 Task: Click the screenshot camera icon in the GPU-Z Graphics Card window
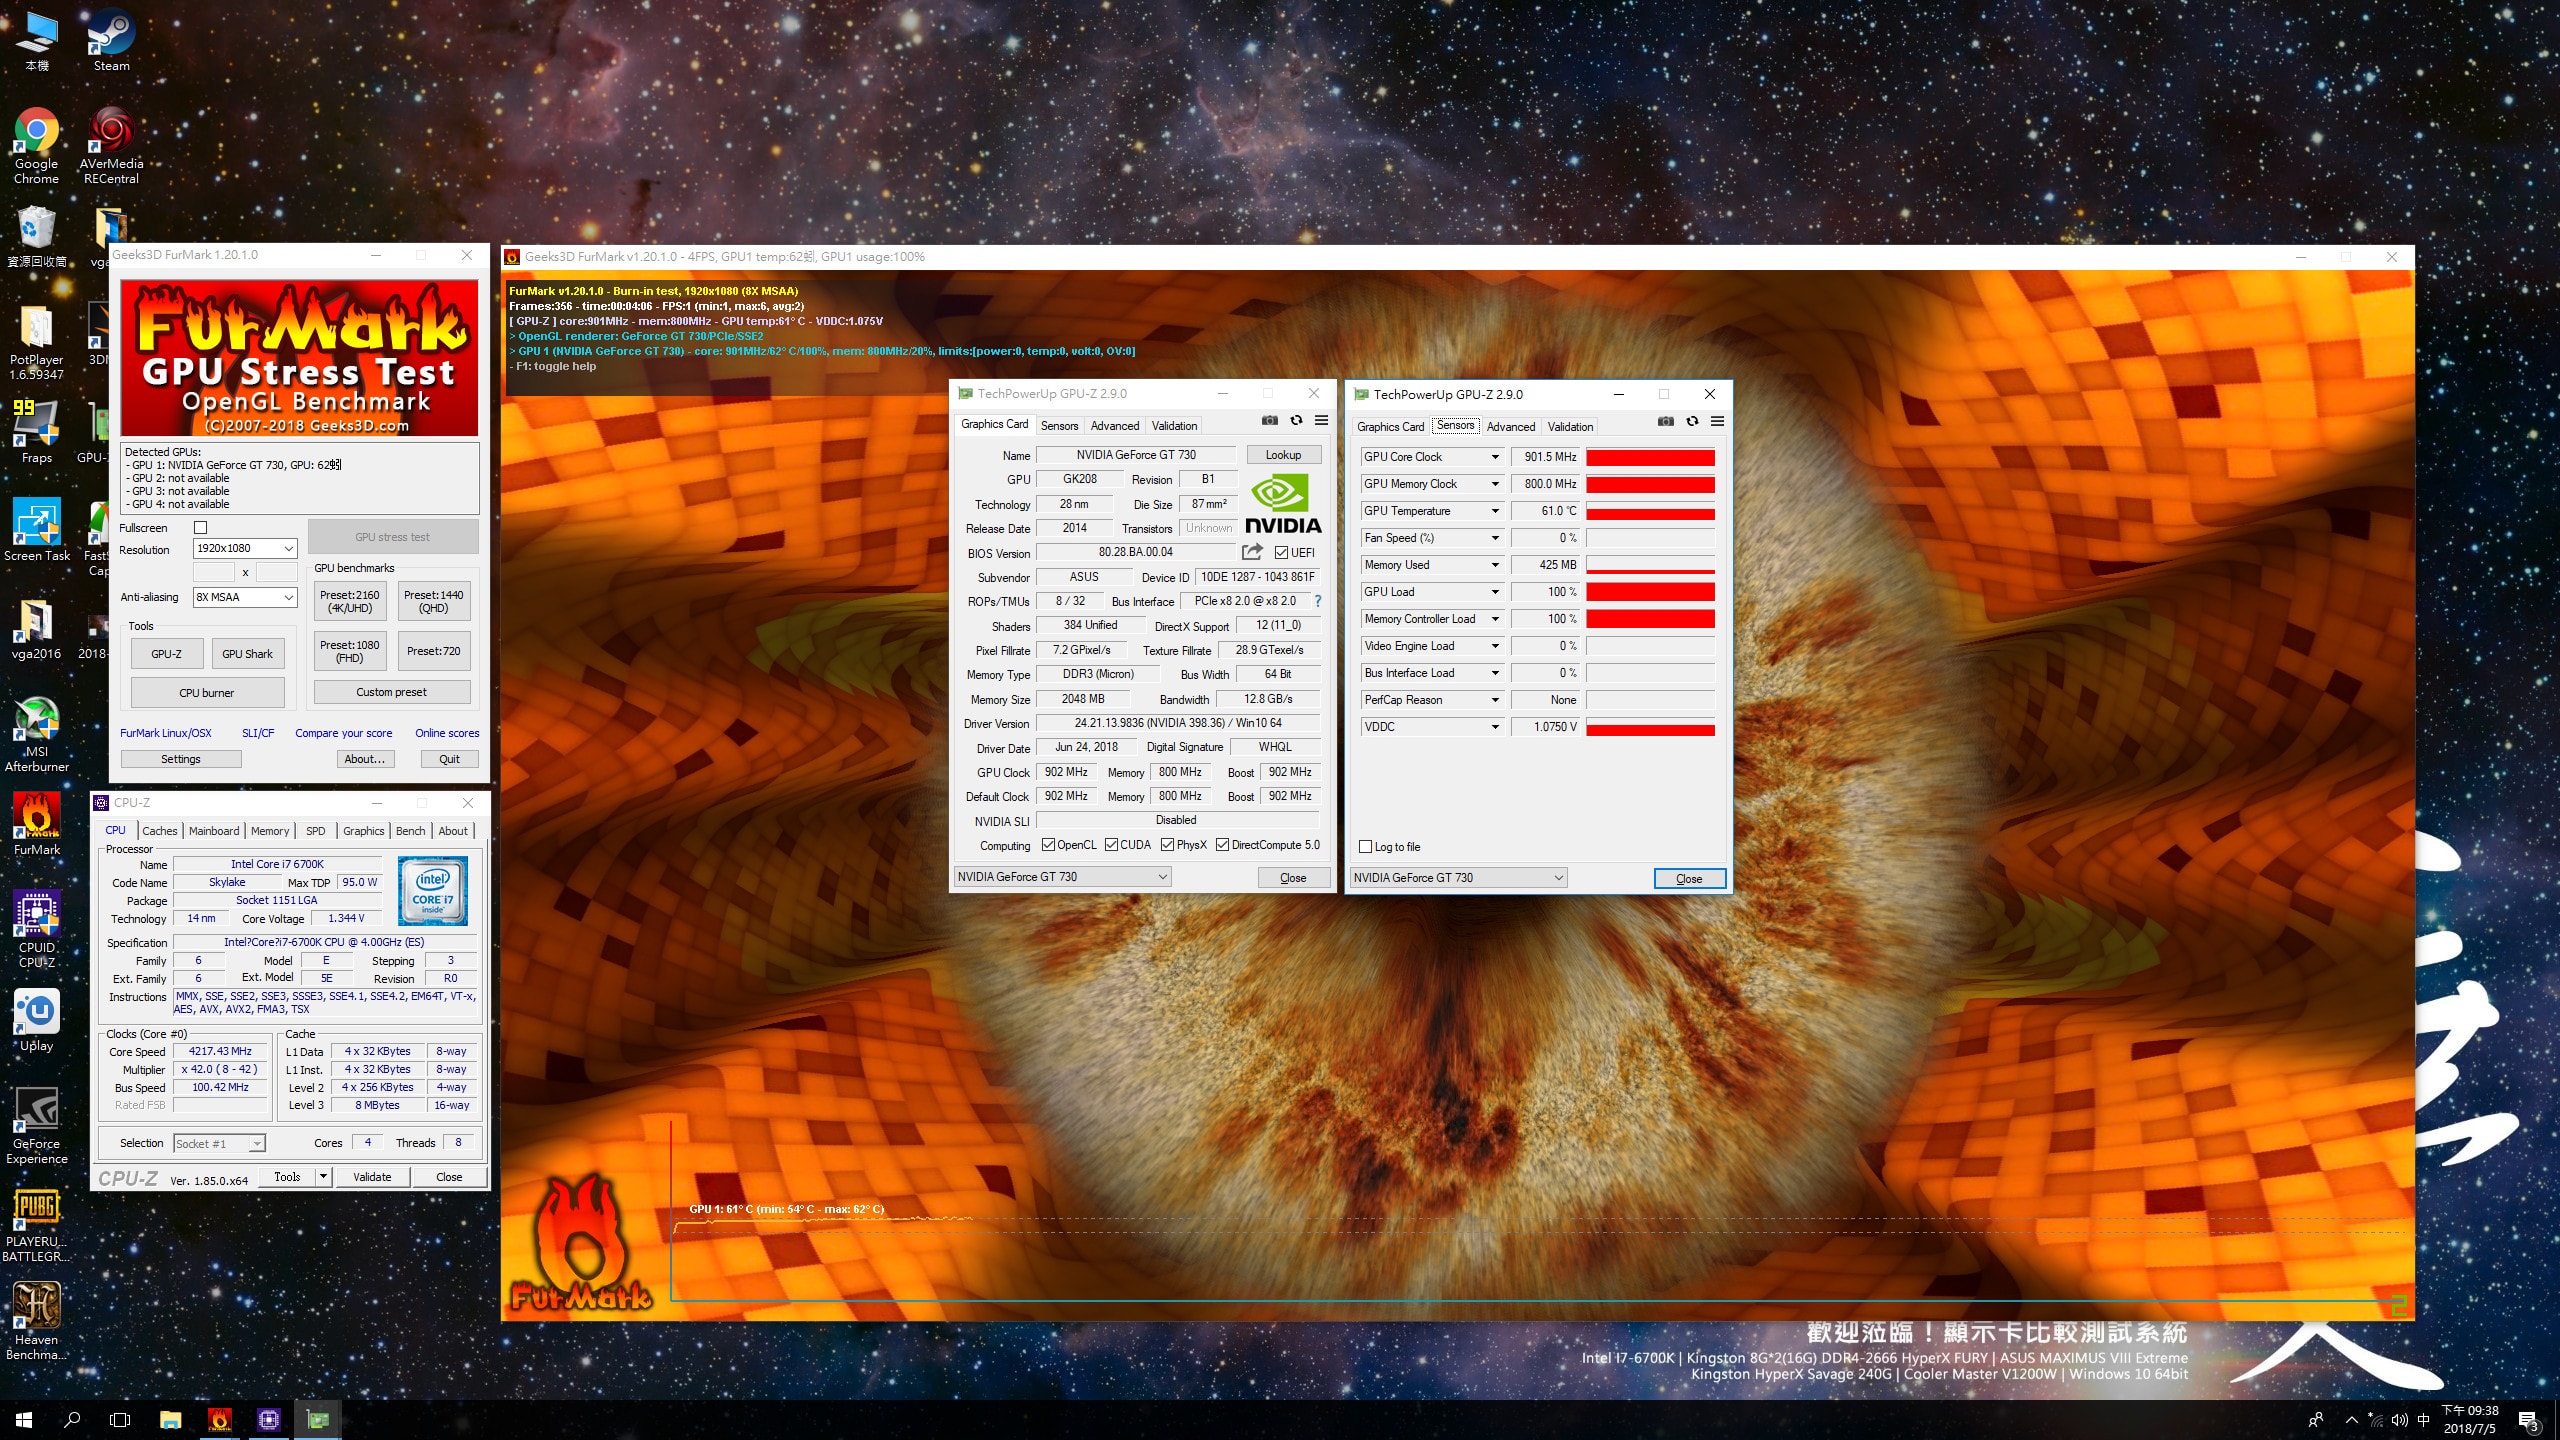[x=1269, y=421]
